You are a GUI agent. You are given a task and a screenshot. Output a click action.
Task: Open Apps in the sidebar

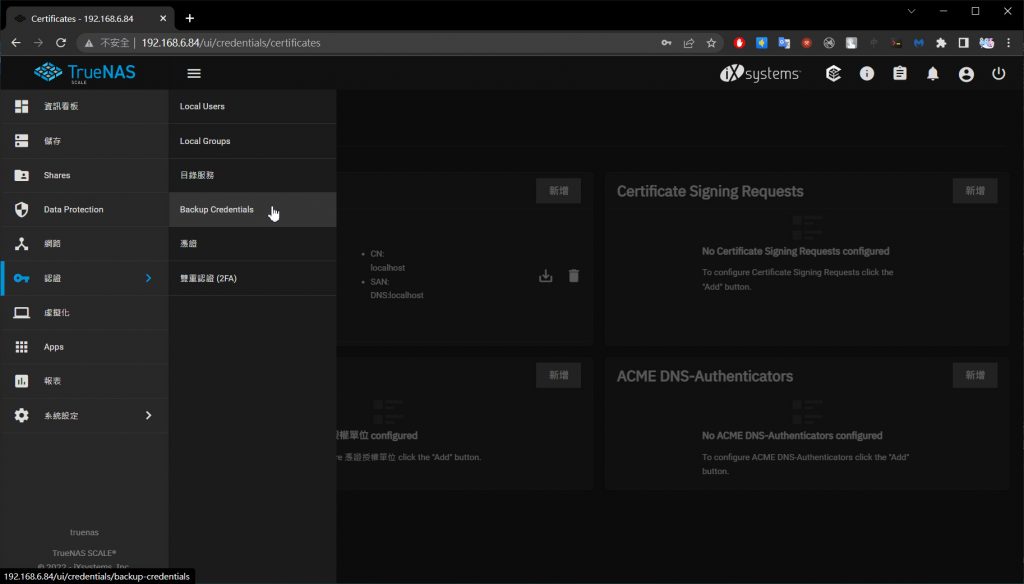click(x=53, y=347)
